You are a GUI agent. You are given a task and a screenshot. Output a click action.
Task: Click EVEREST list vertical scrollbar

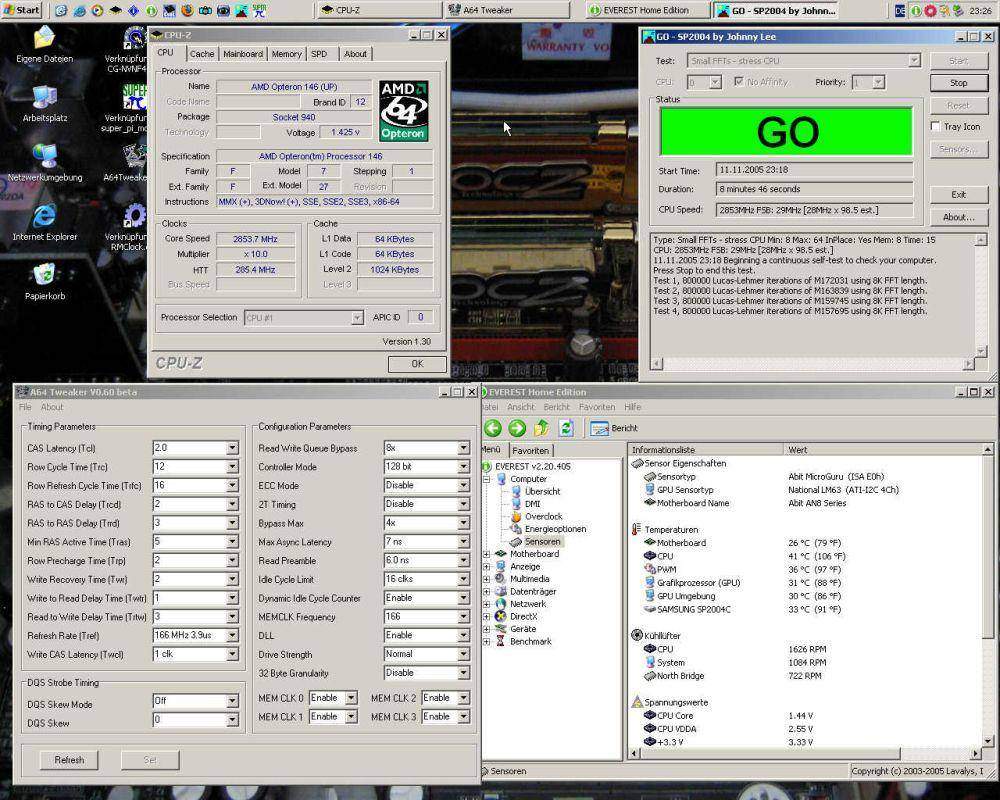pos(987,595)
